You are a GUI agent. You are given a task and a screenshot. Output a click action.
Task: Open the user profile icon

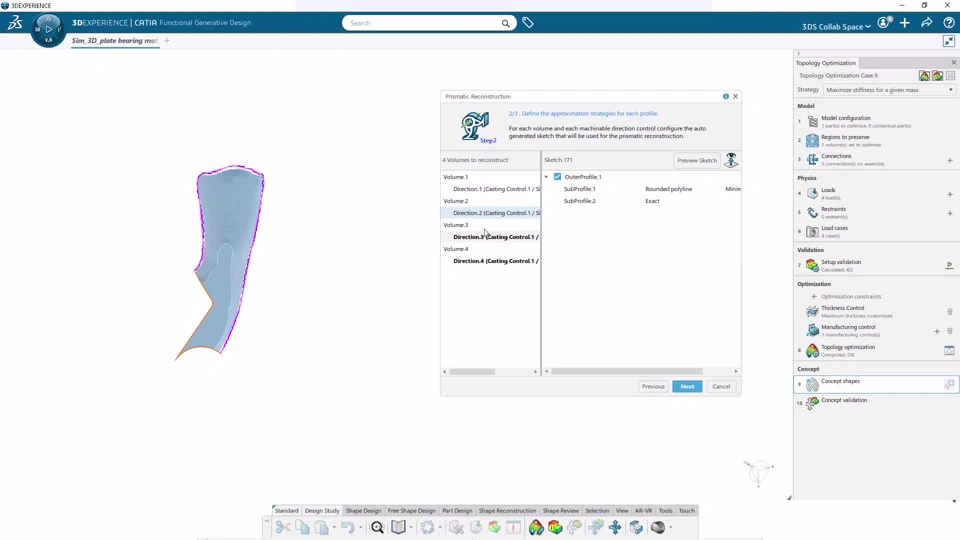click(883, 23)
